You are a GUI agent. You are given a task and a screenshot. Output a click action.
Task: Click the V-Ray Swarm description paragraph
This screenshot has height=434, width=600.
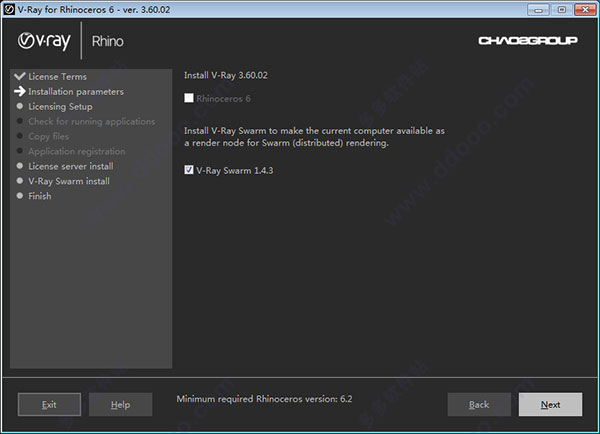point(314,137)
